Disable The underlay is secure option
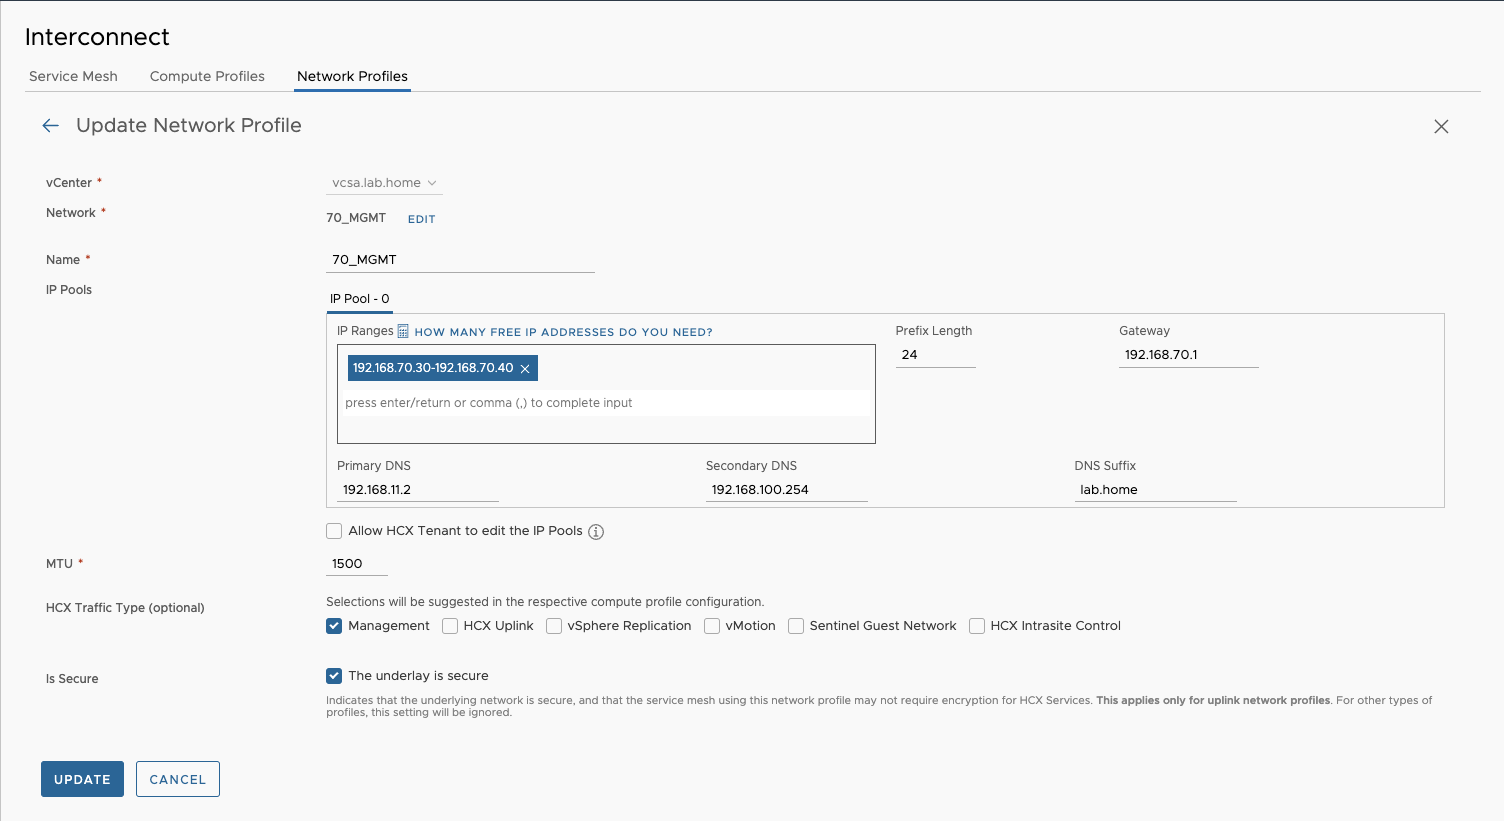Image resolution: width=1504 pixels, height=821 pixels. 333,676
